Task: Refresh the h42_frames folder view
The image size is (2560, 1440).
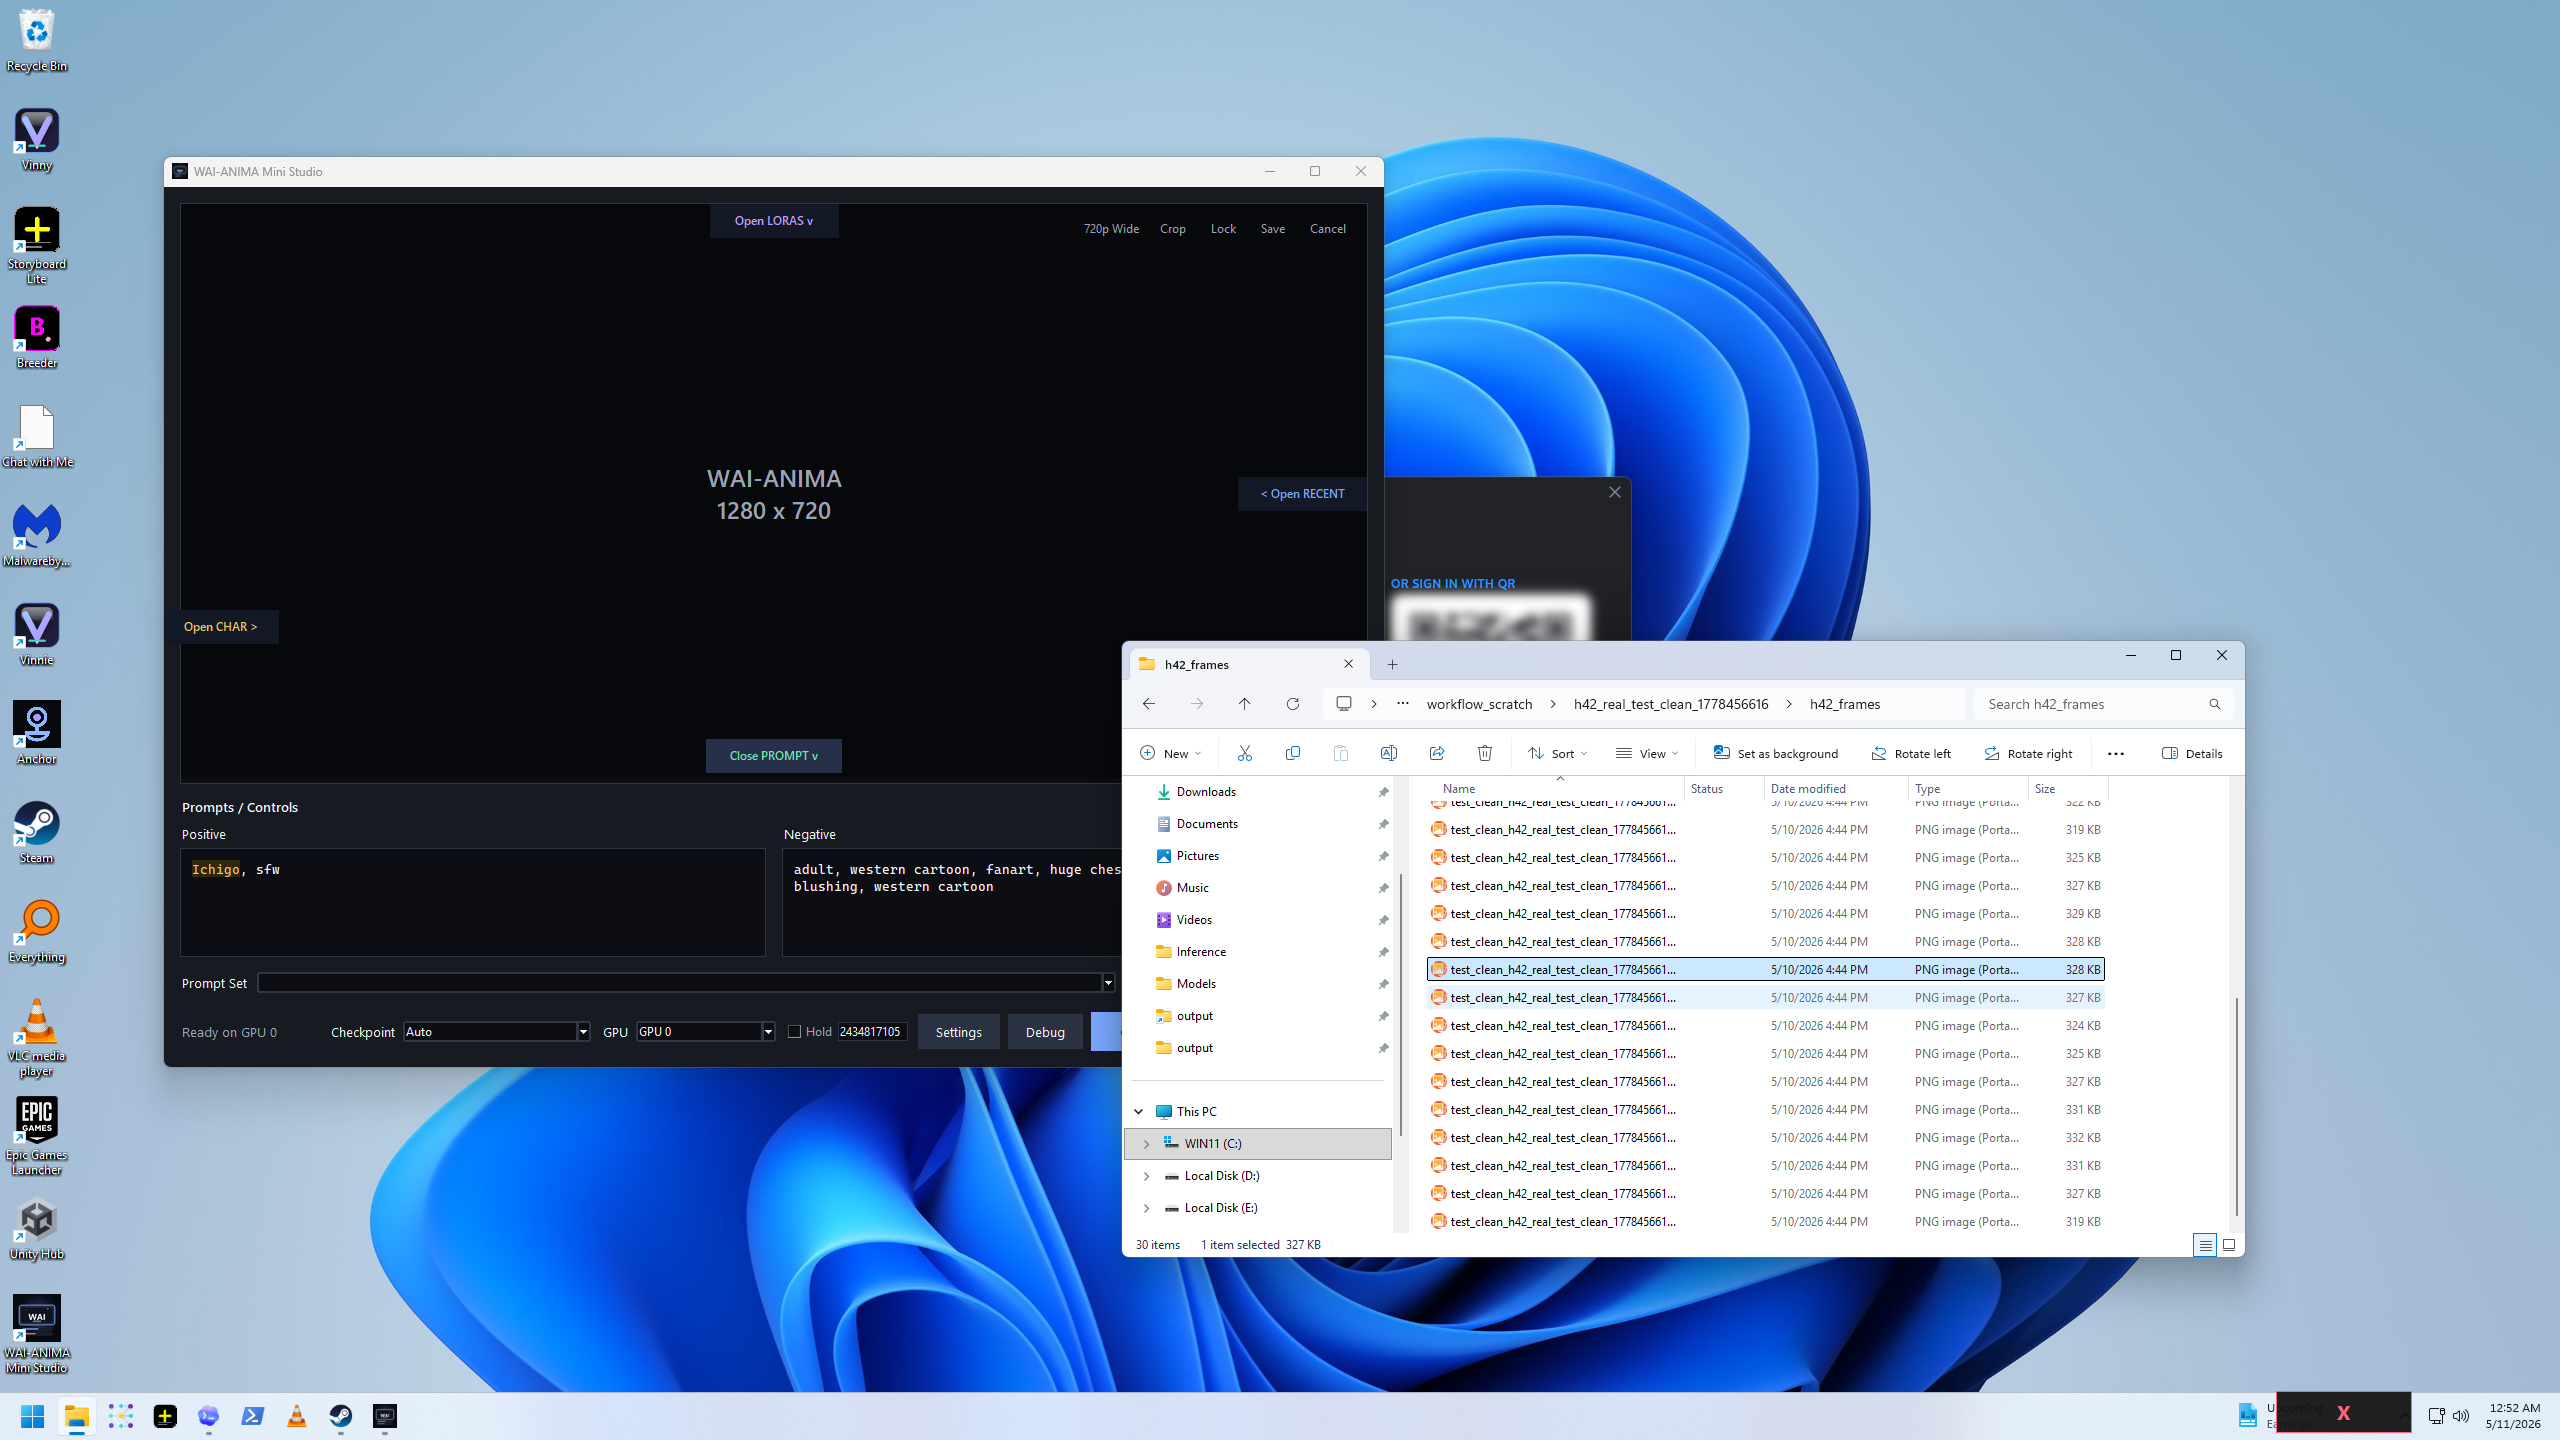Action: pos(1292,704)
